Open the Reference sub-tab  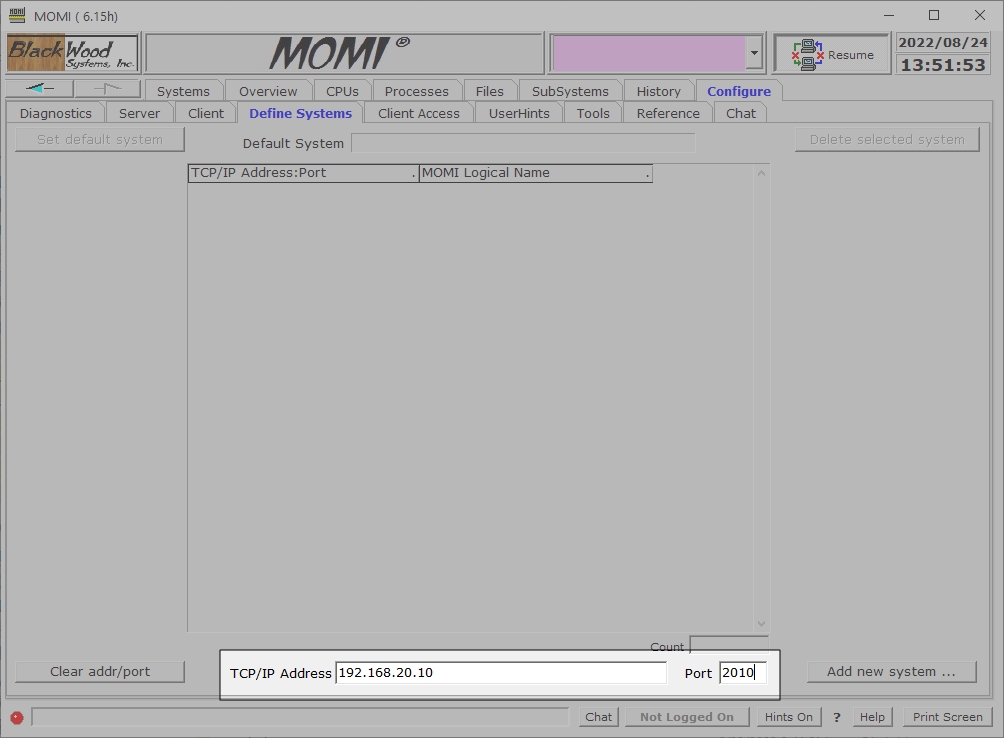[x=668, y=113]
